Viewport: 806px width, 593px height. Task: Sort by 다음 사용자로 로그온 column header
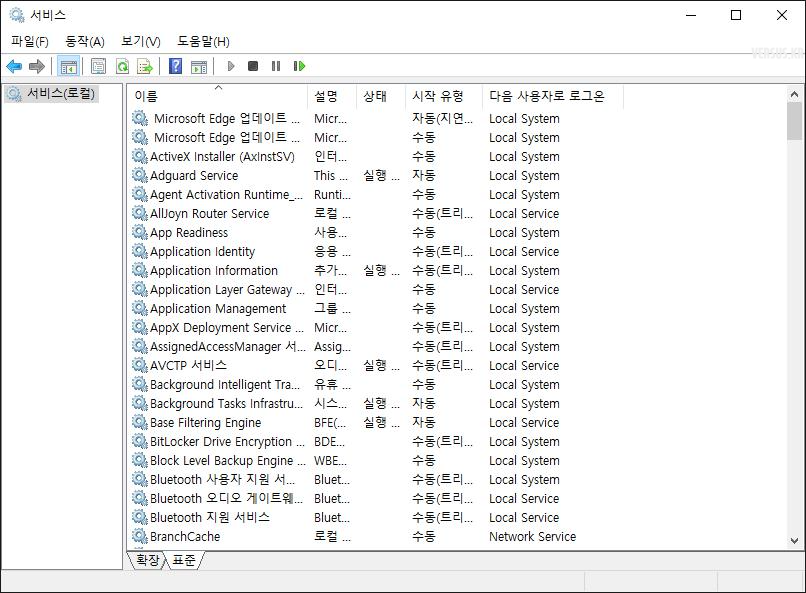tap(553, 96)
